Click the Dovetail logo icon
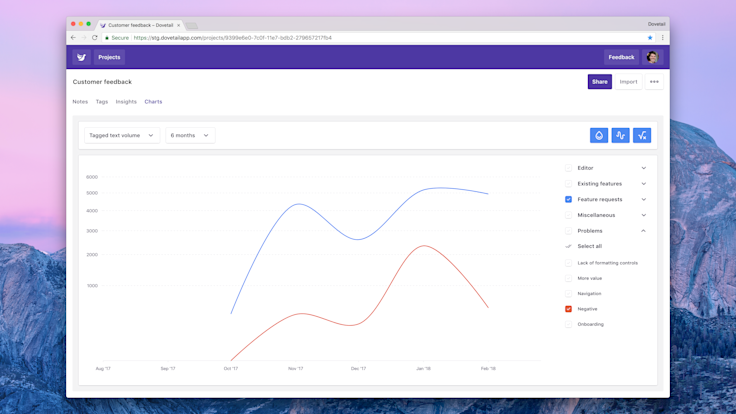This screenshot has width=736, height=414. coord(82,57)
